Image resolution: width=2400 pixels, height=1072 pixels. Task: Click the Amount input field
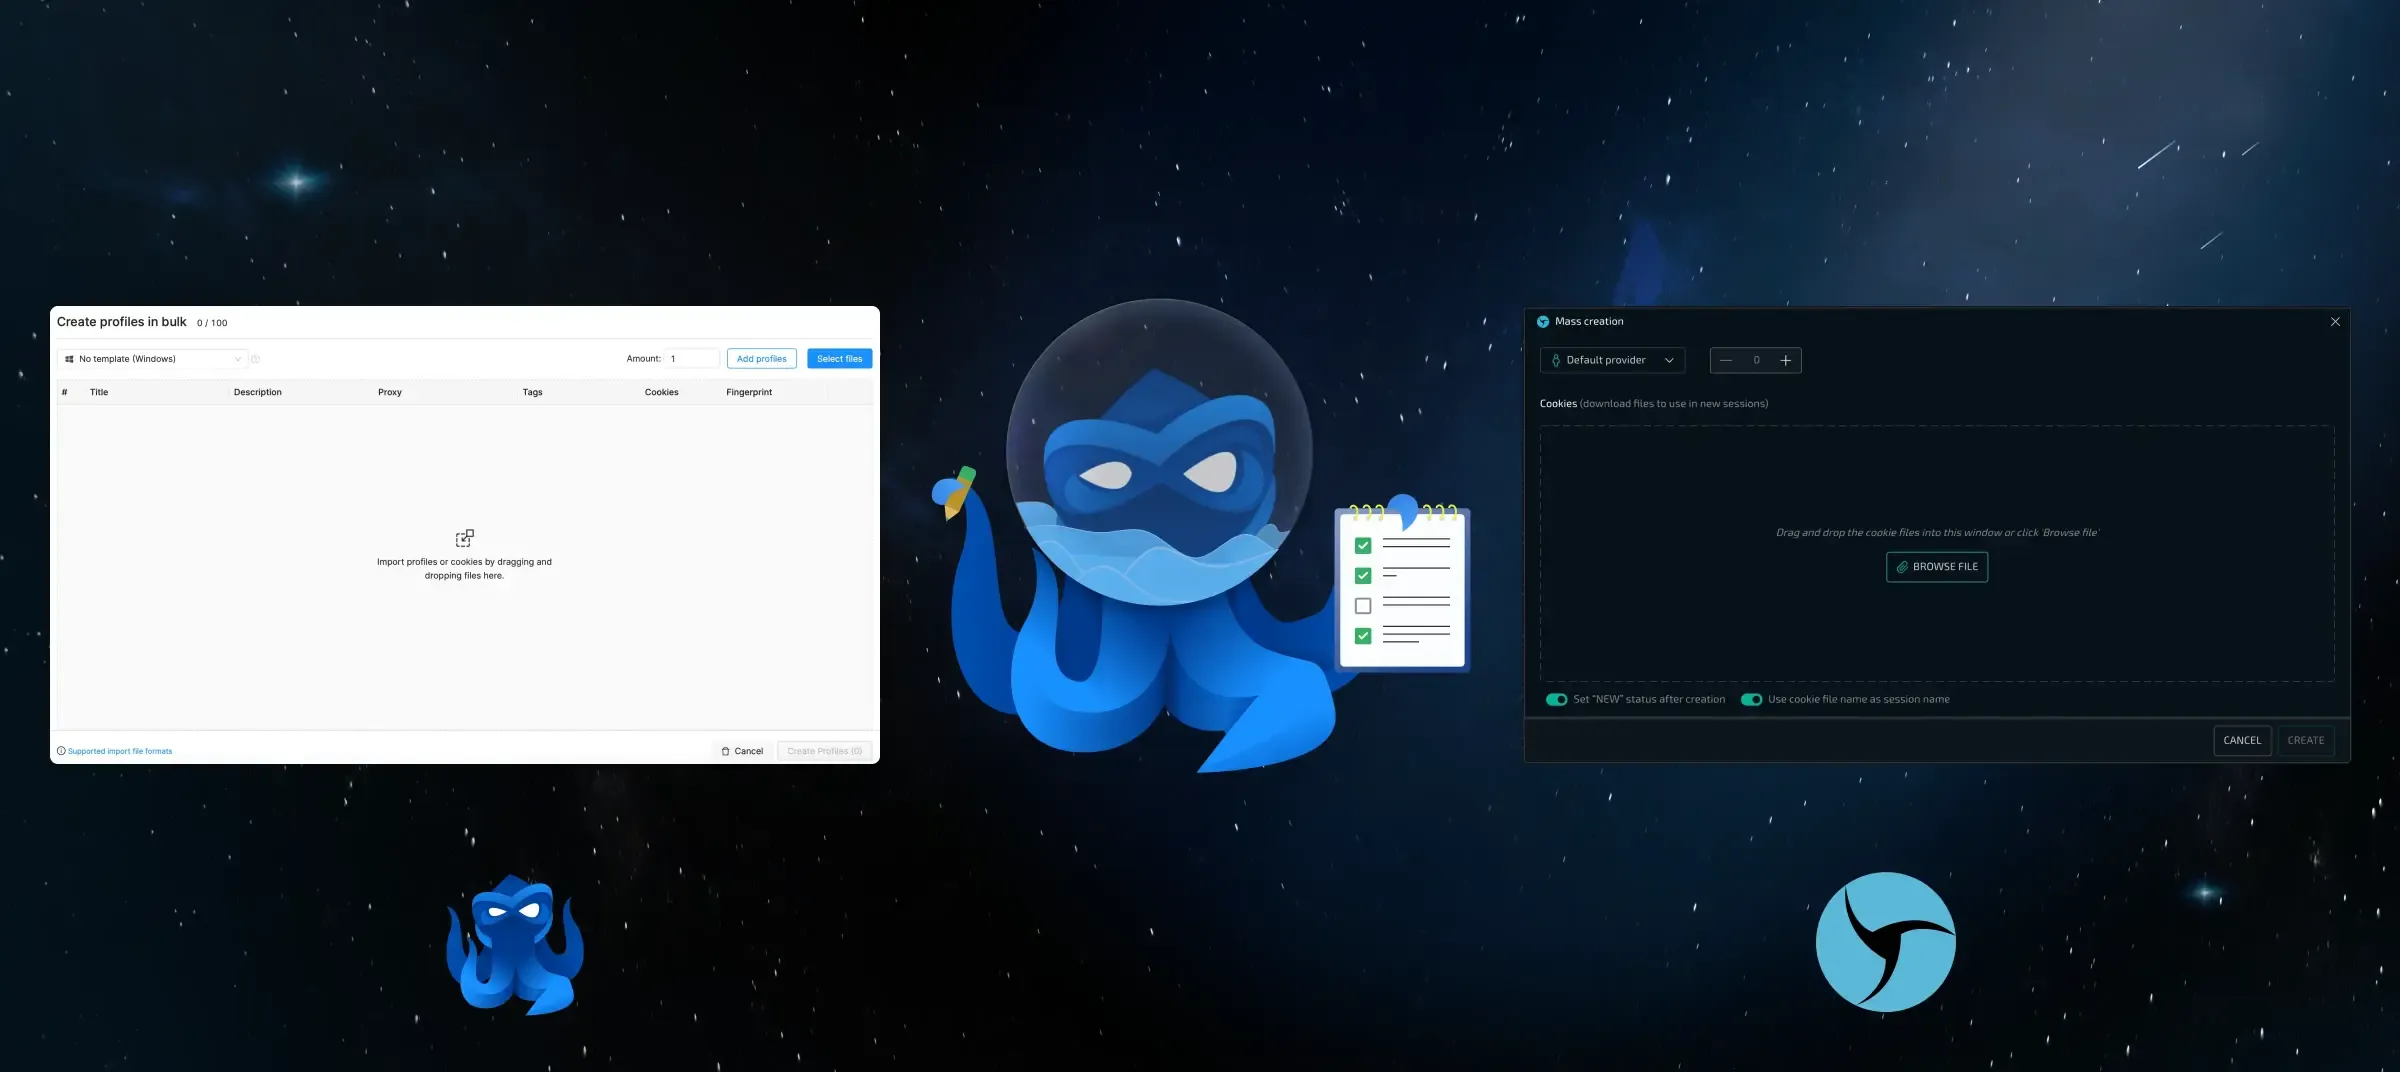pyautogui.click(x=692, y=359)
